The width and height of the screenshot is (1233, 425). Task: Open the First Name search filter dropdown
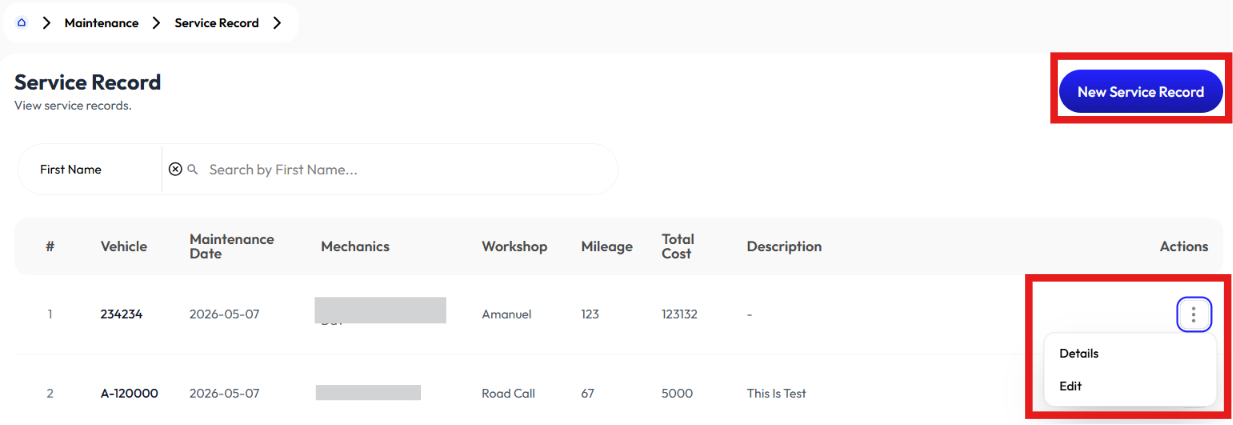pos(90,170)
